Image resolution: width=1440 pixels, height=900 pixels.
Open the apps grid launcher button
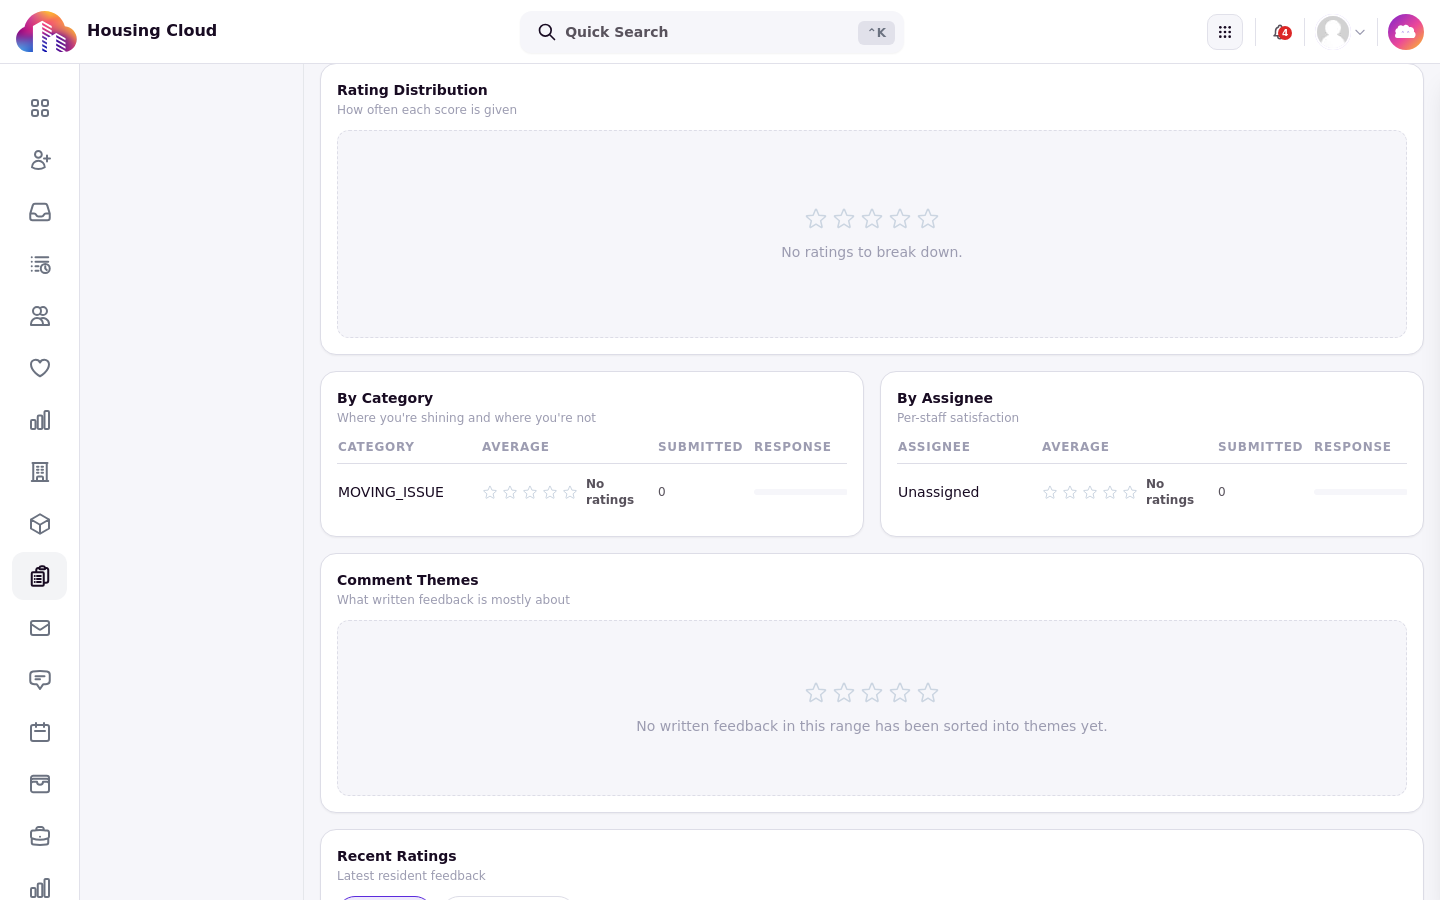[1225, 32]
